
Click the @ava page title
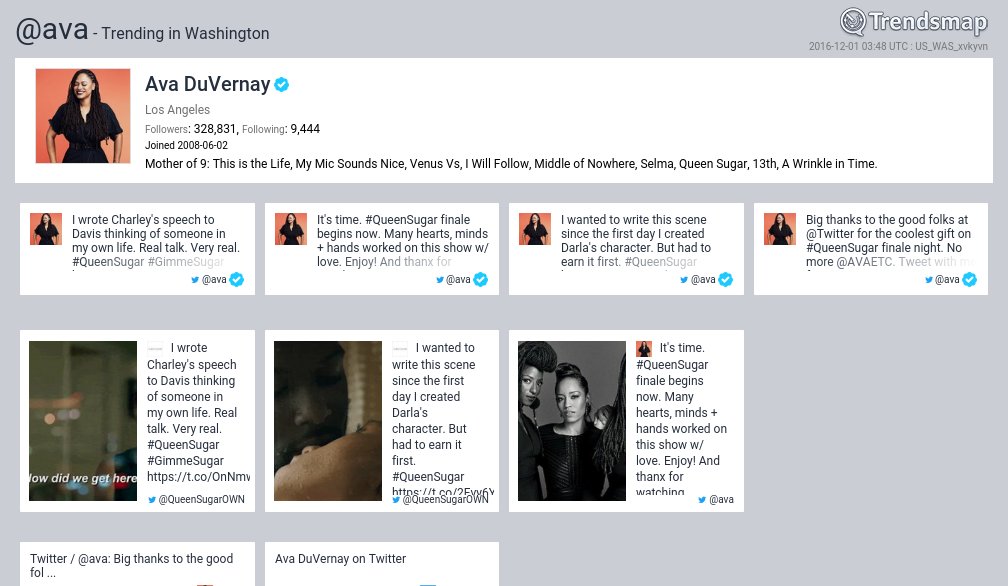click(x=52, y=30)
